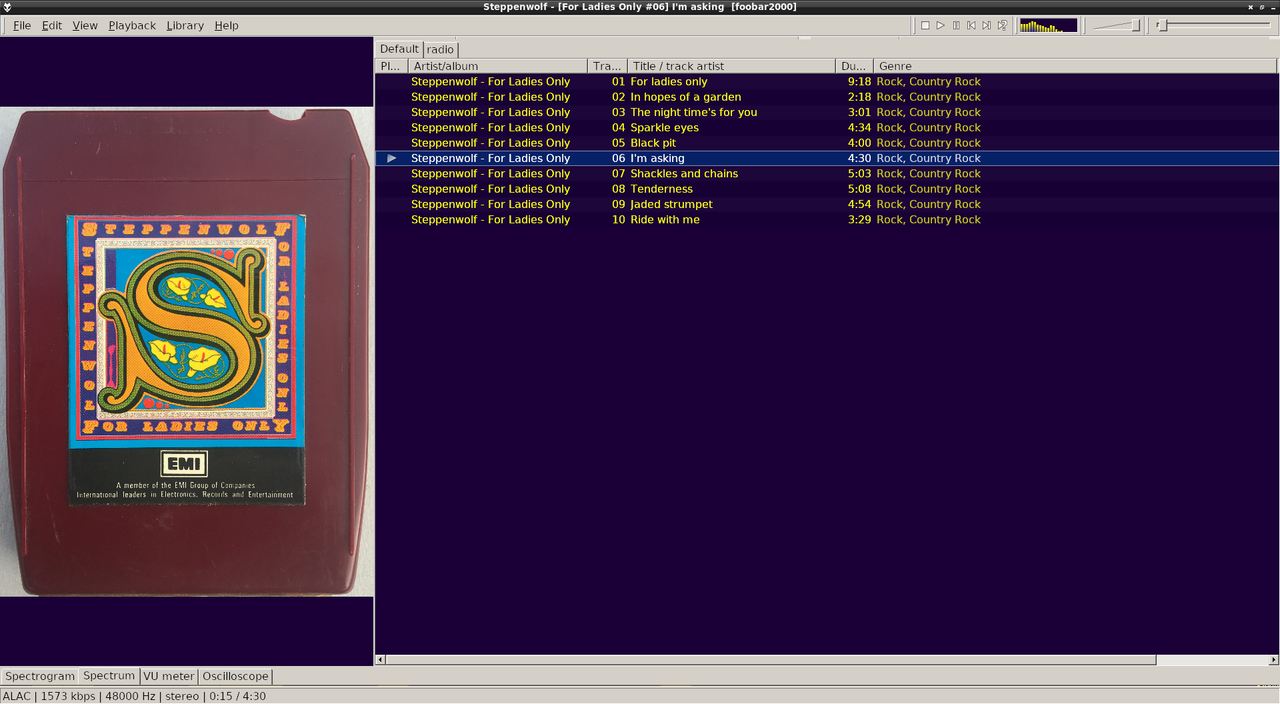
Task: Select track 07 Shackles and chains
Action: [x=827, y=174]
